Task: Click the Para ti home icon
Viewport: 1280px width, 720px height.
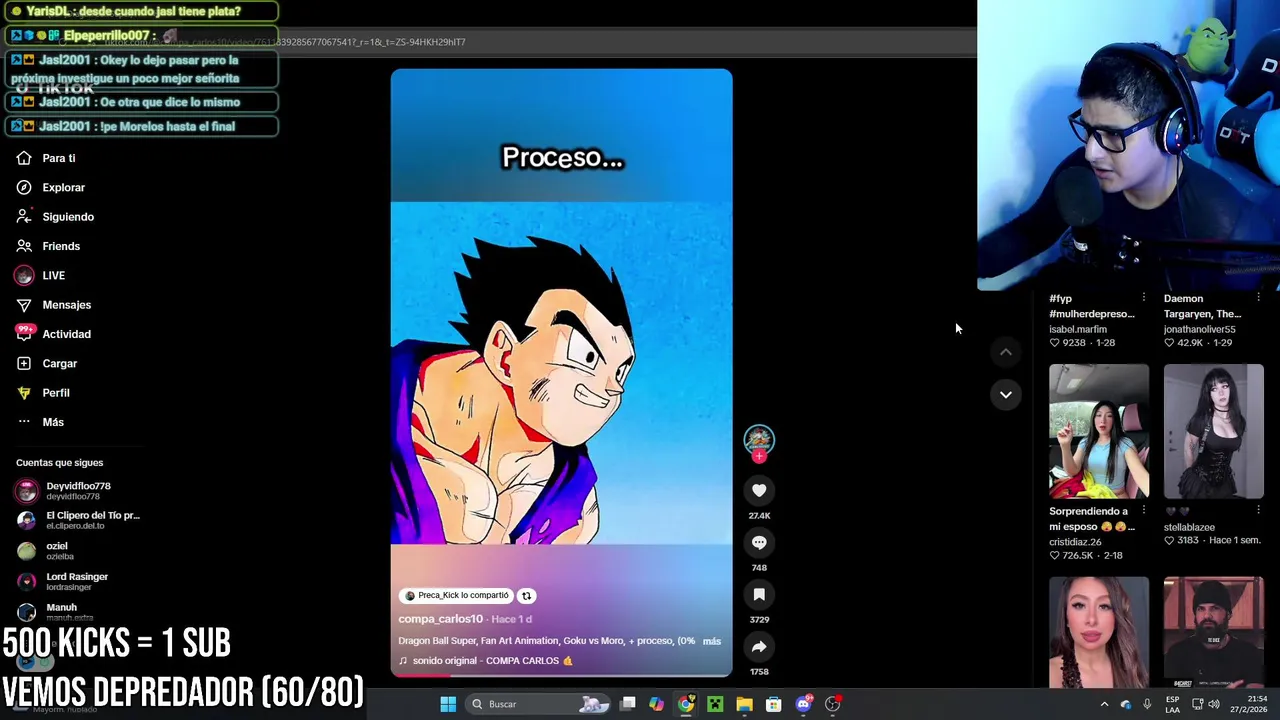Action: (x=24, y=158)
